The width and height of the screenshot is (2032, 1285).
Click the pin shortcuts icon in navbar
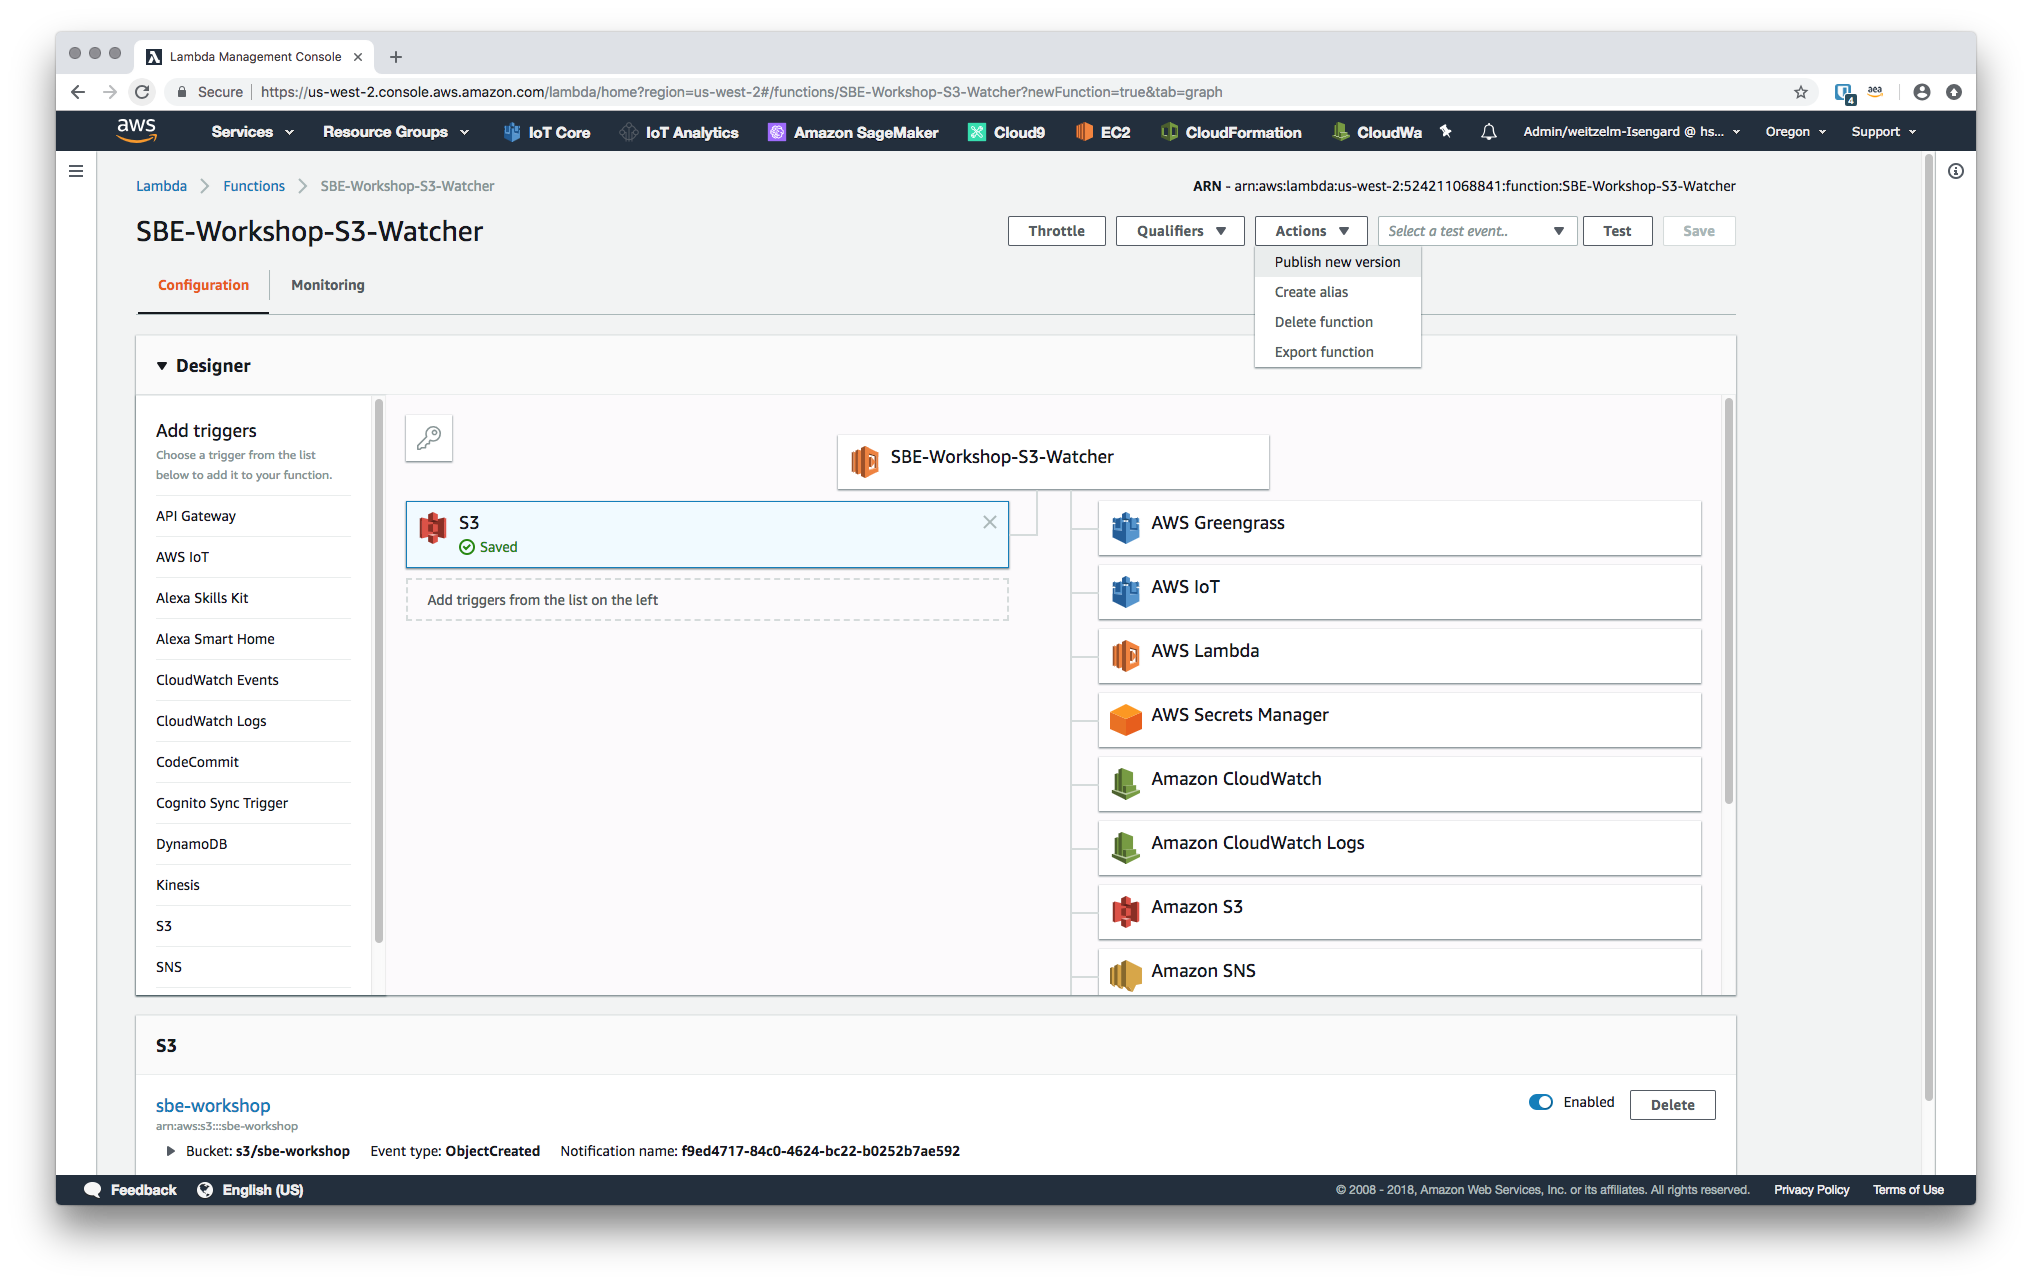[x=1445, y=131]
